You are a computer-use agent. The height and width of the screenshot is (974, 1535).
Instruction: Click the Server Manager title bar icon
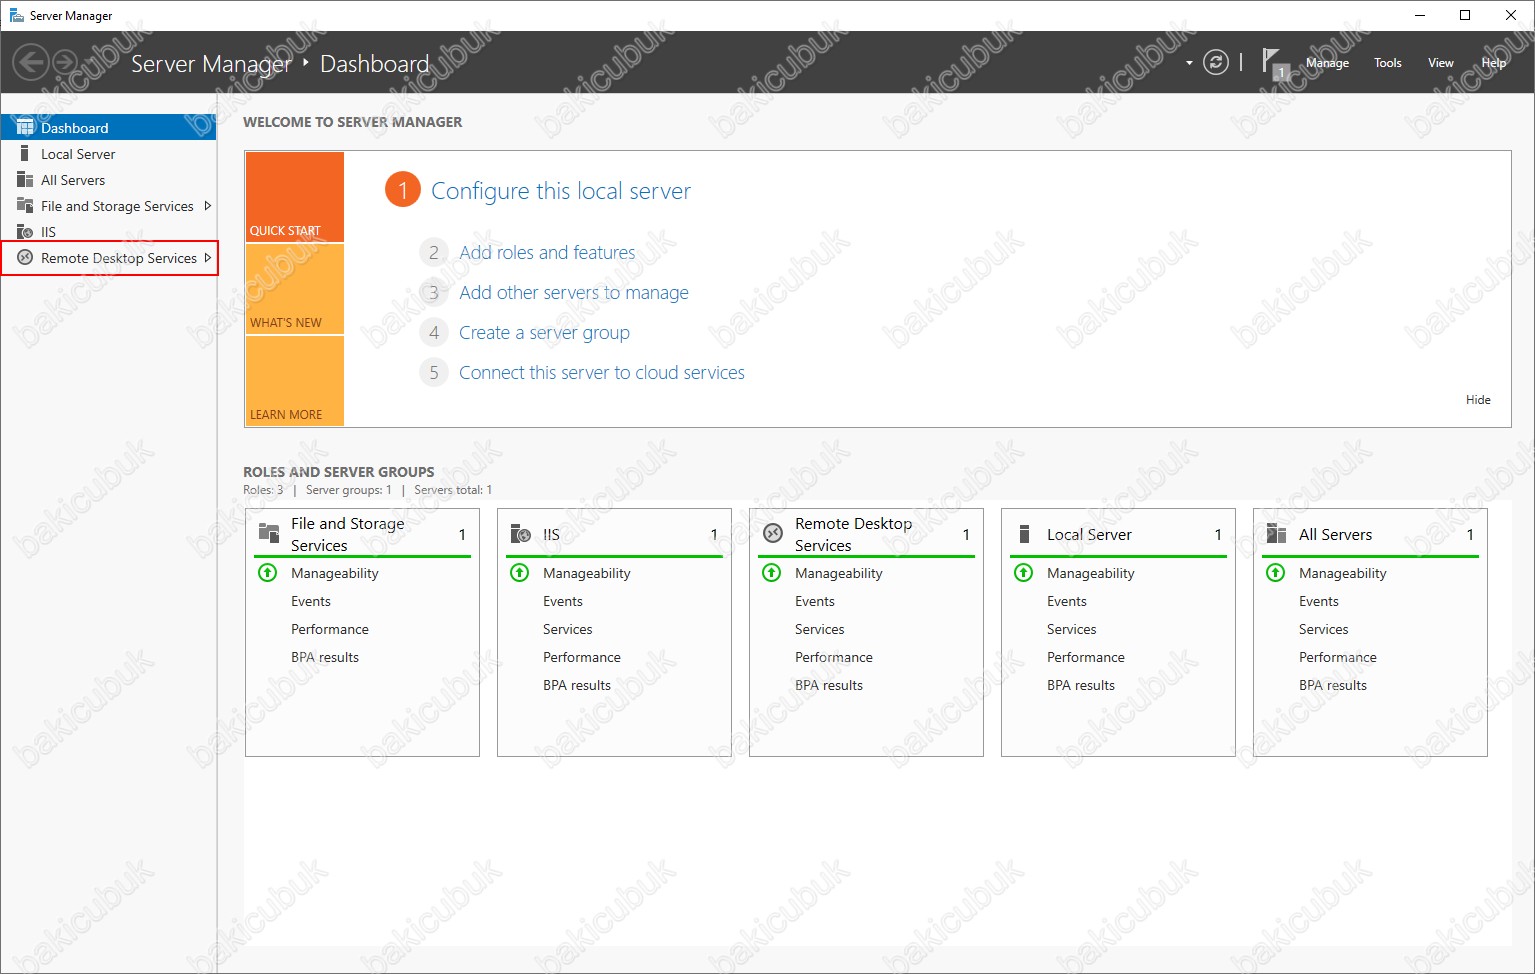click(x=16, y=15)
